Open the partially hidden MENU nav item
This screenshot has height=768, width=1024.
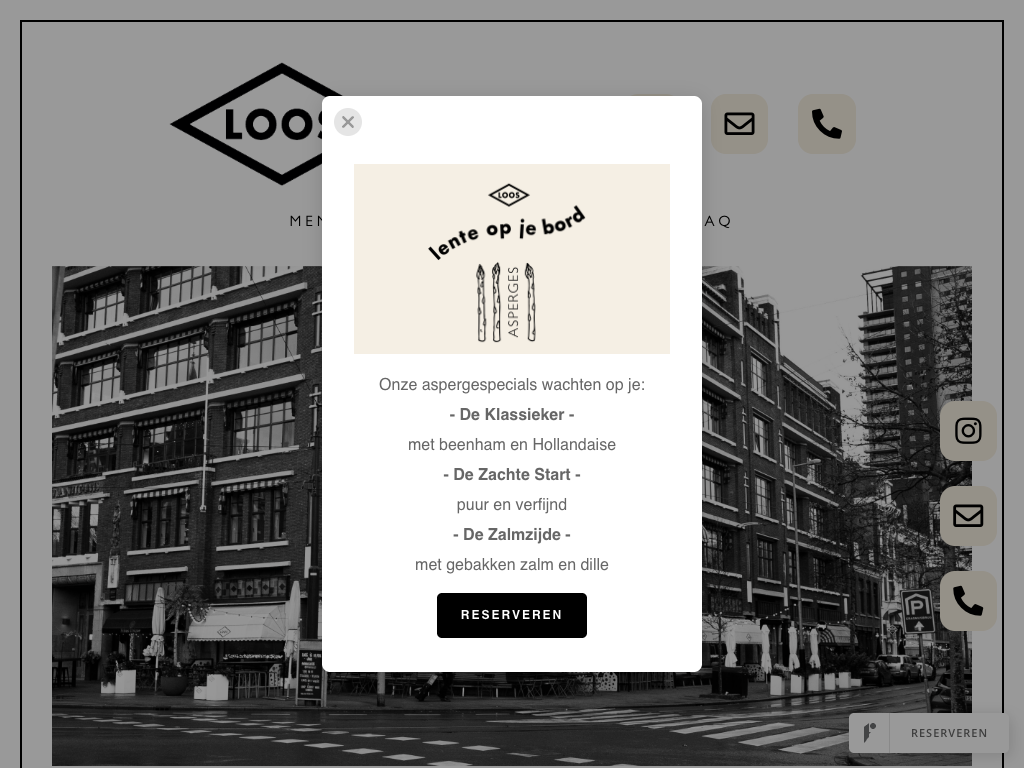pos(306,221)
